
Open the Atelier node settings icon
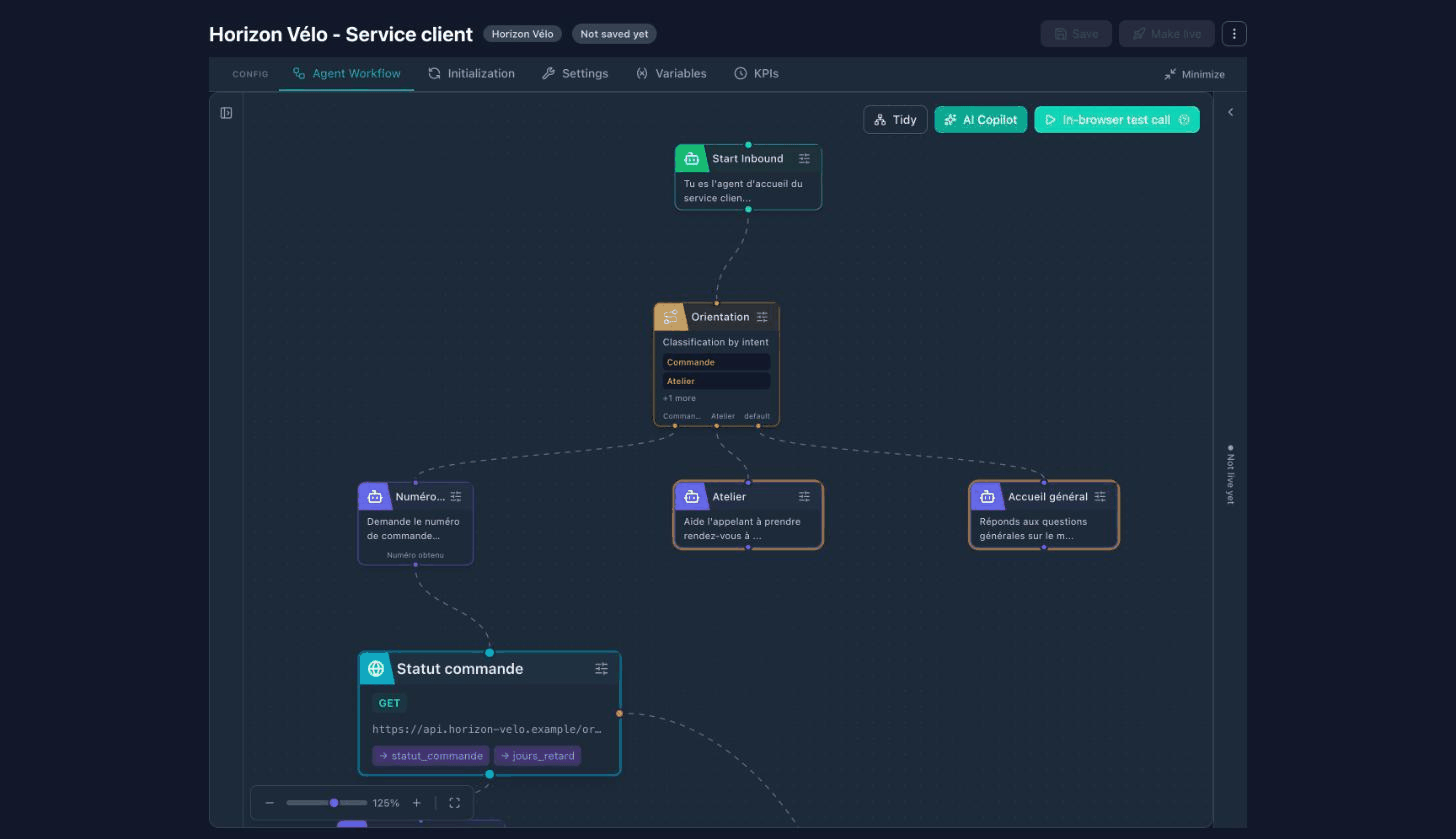(x=804, y=497)
